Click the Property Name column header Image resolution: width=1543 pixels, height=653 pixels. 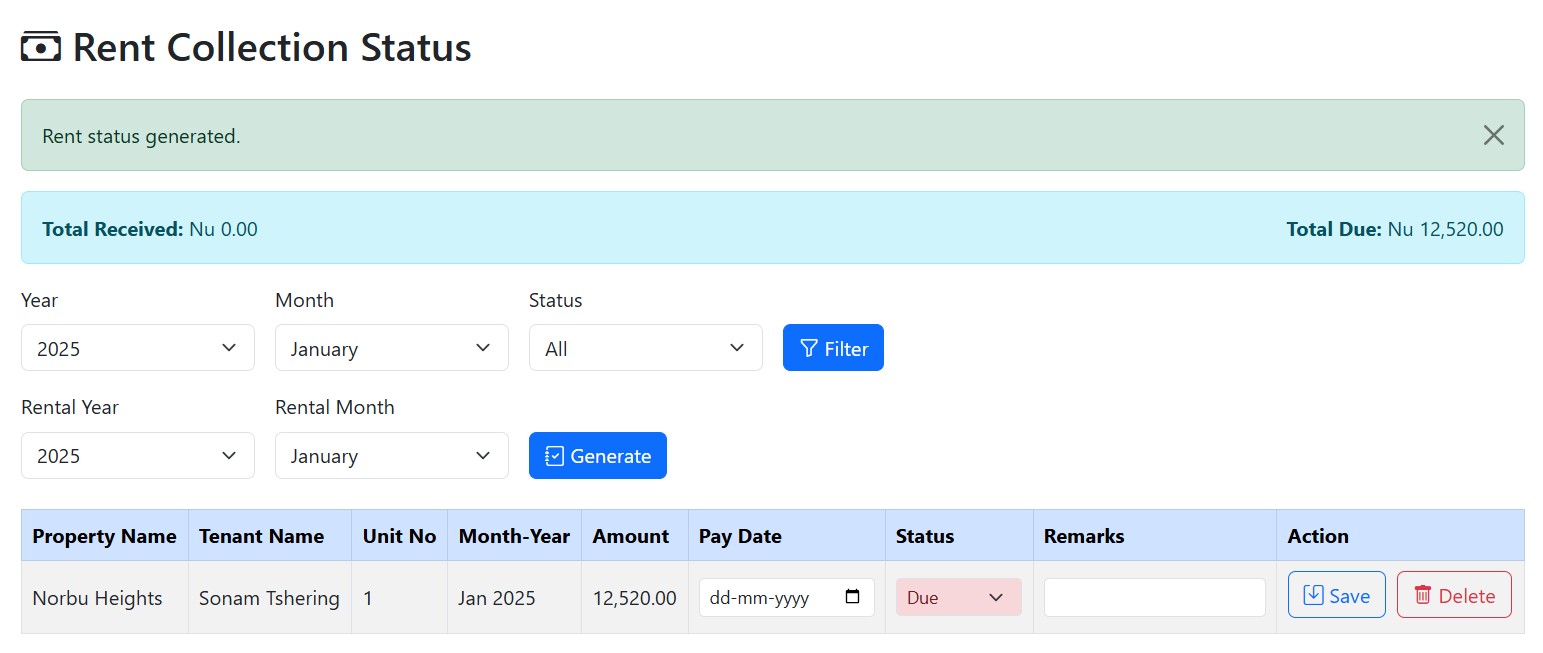(104, 536)
